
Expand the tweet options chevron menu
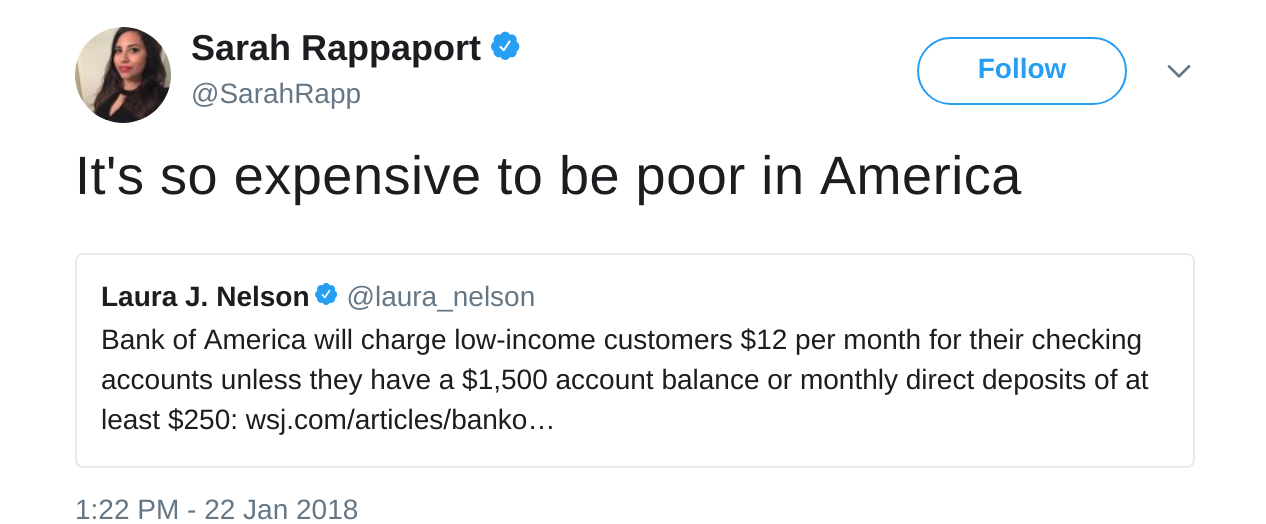[1179, 71]
